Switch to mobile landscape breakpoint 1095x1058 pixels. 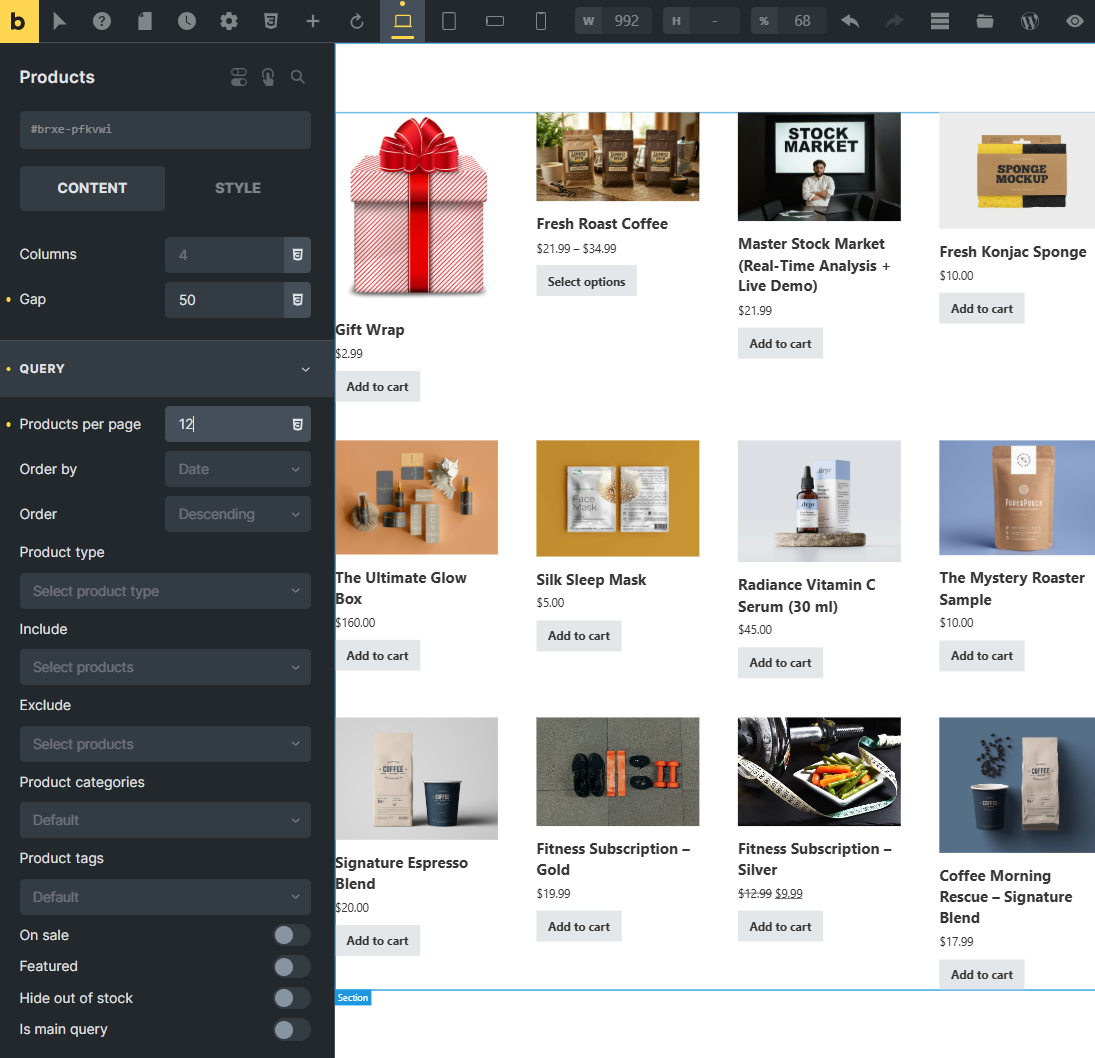[495, 21]
